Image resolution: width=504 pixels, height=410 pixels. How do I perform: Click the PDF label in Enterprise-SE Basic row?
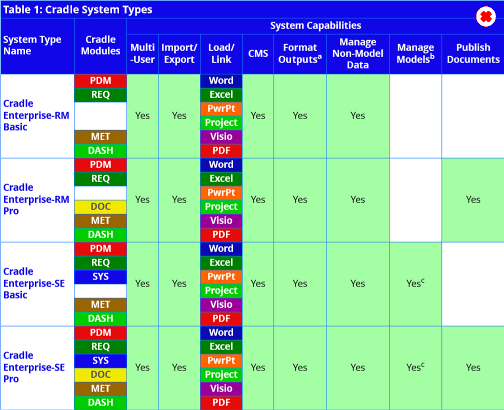pos(221,319)
